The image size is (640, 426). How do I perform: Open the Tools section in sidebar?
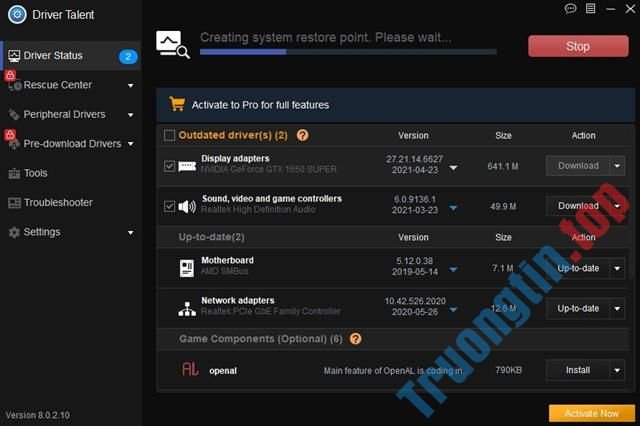[36, 173]
